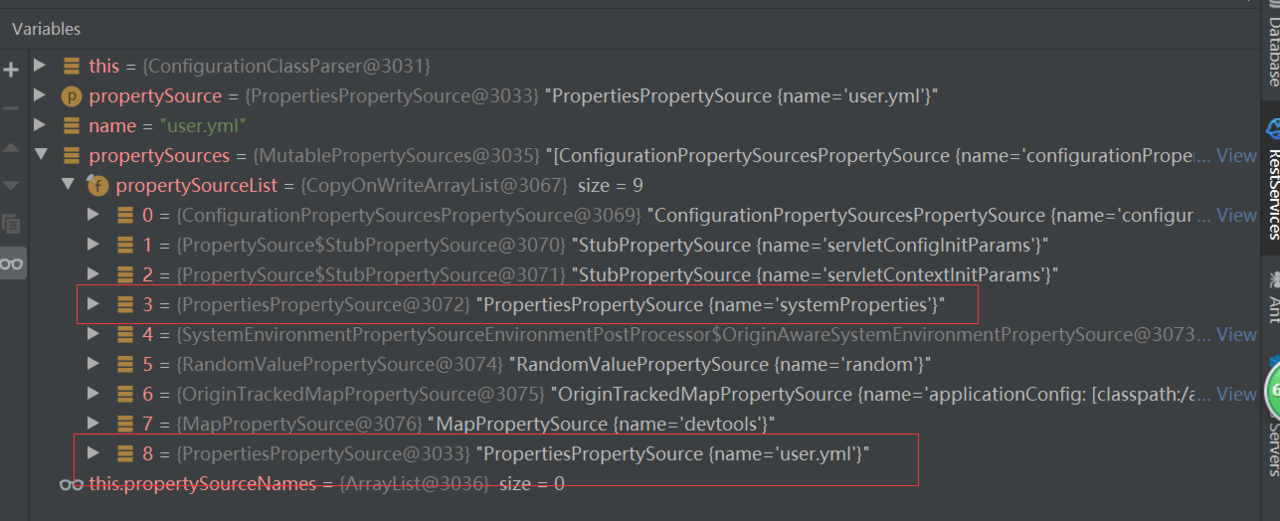Expand the 'this' ConfigurationClassParser node
The image size is (1280, 521).
coord(40,66)
